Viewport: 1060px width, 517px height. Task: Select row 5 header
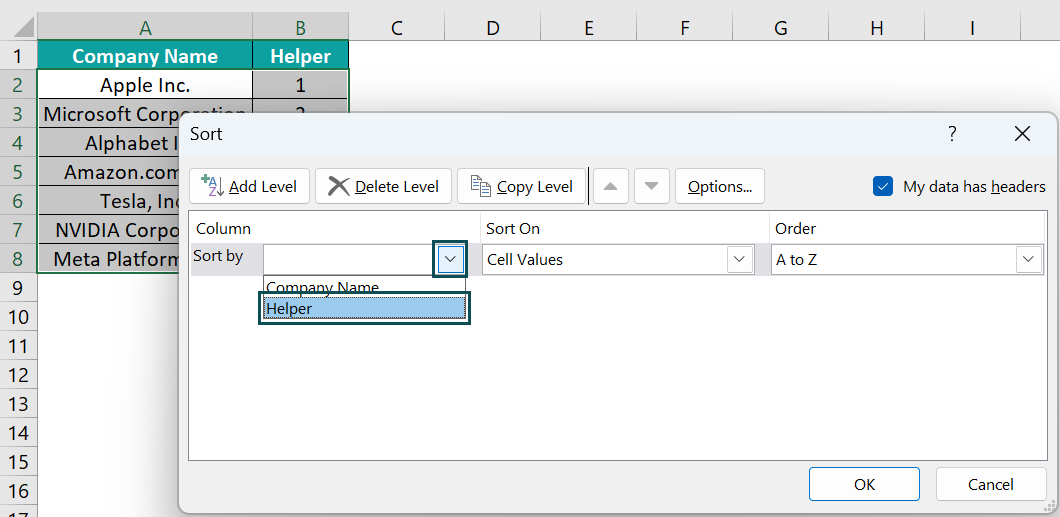click(x=18, y=172)
